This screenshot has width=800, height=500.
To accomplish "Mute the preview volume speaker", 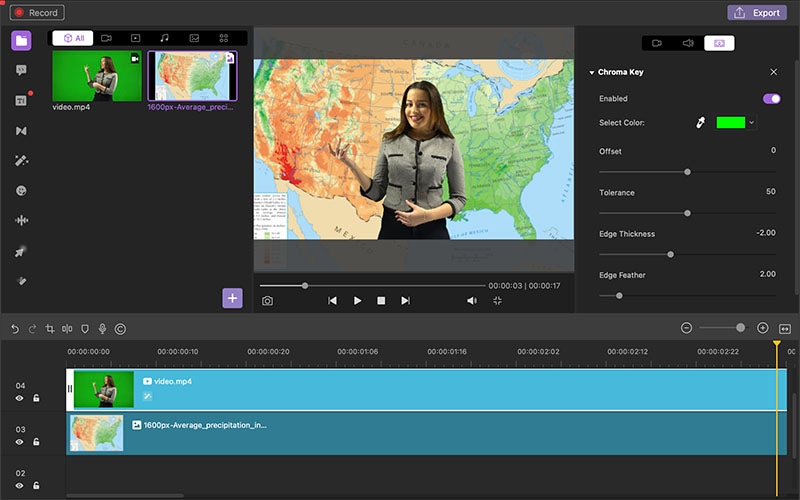I will [x=472, y=301].
